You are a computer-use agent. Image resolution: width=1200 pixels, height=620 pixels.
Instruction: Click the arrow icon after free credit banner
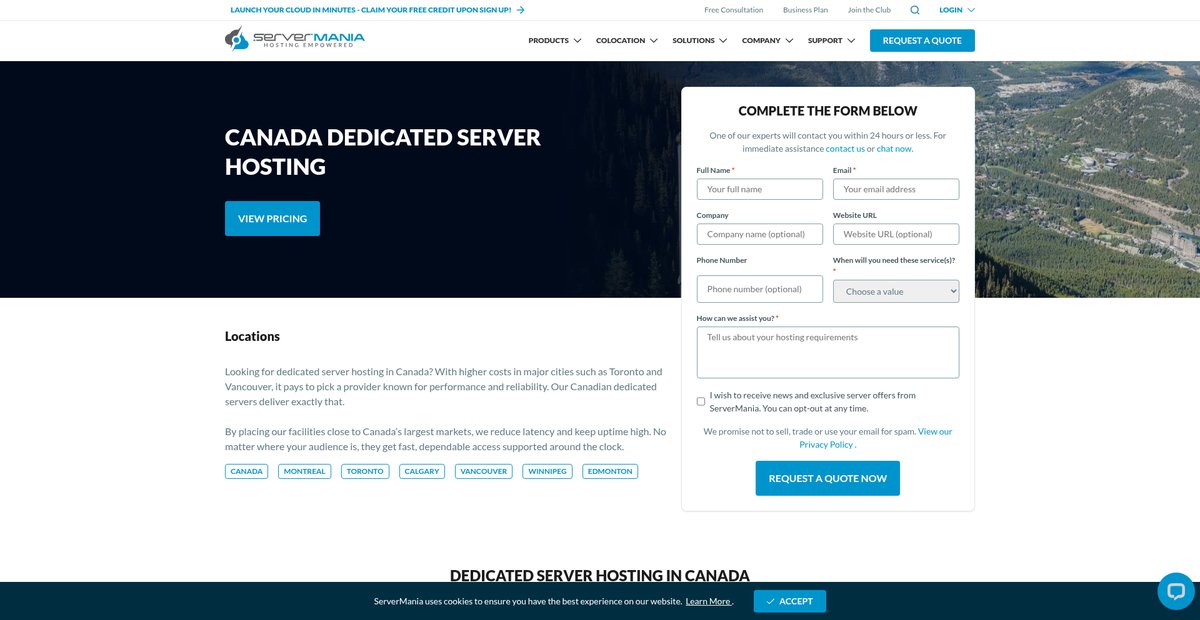pos(521,10)
